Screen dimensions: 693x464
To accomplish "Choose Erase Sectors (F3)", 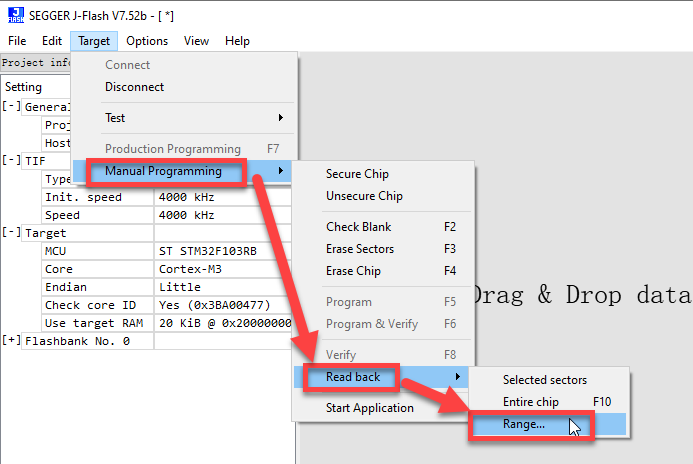I will [383, 249].
